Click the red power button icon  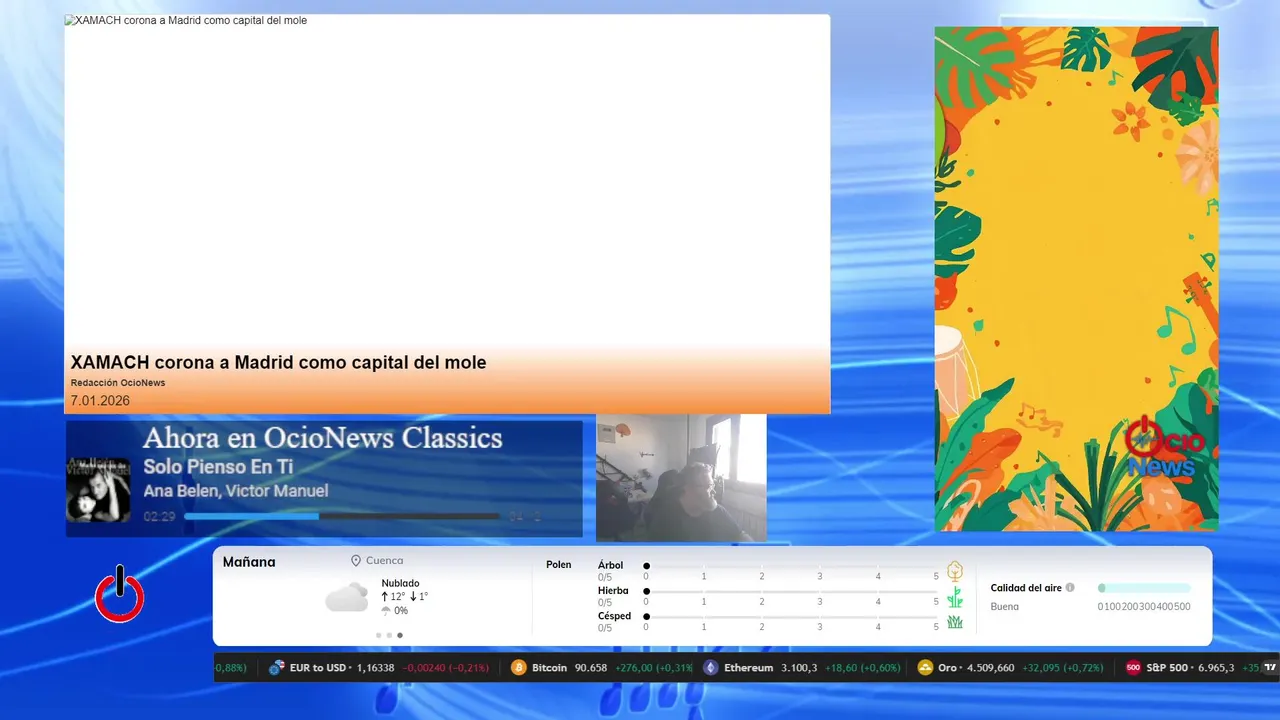pos(120,594)
